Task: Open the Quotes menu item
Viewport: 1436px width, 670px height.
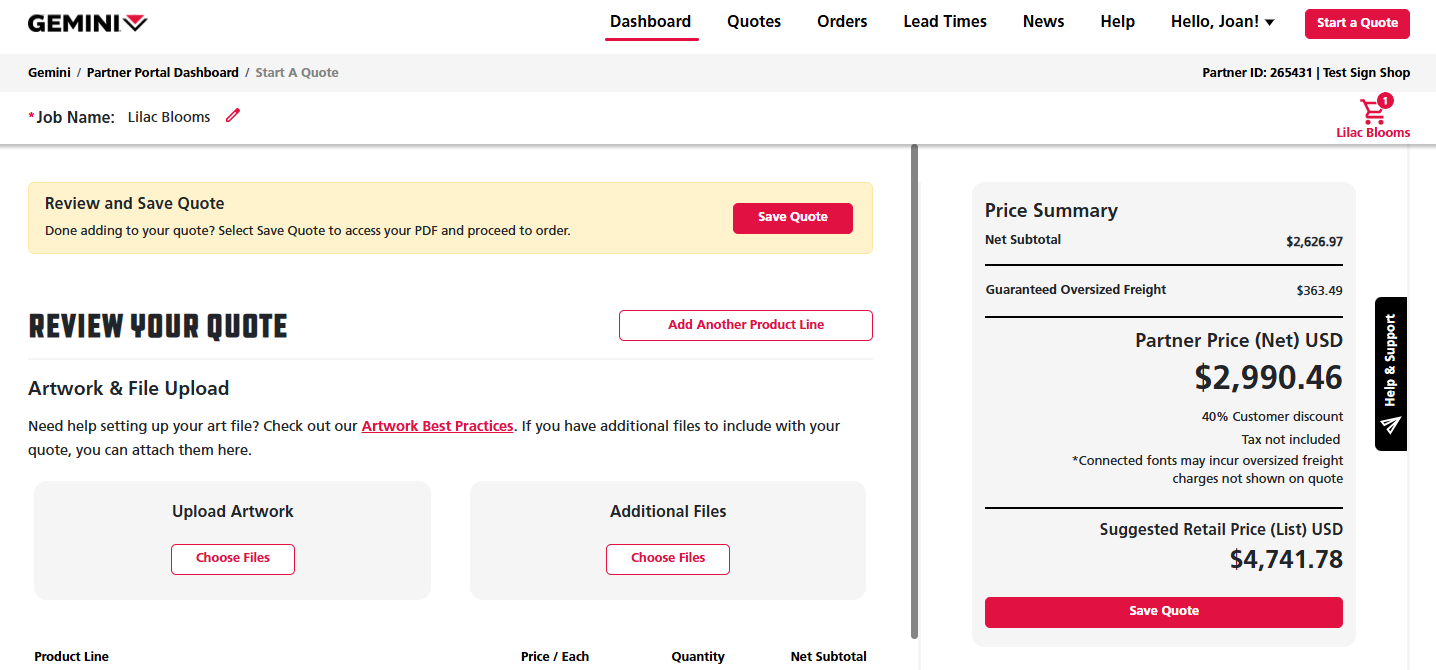Action: 754,22
